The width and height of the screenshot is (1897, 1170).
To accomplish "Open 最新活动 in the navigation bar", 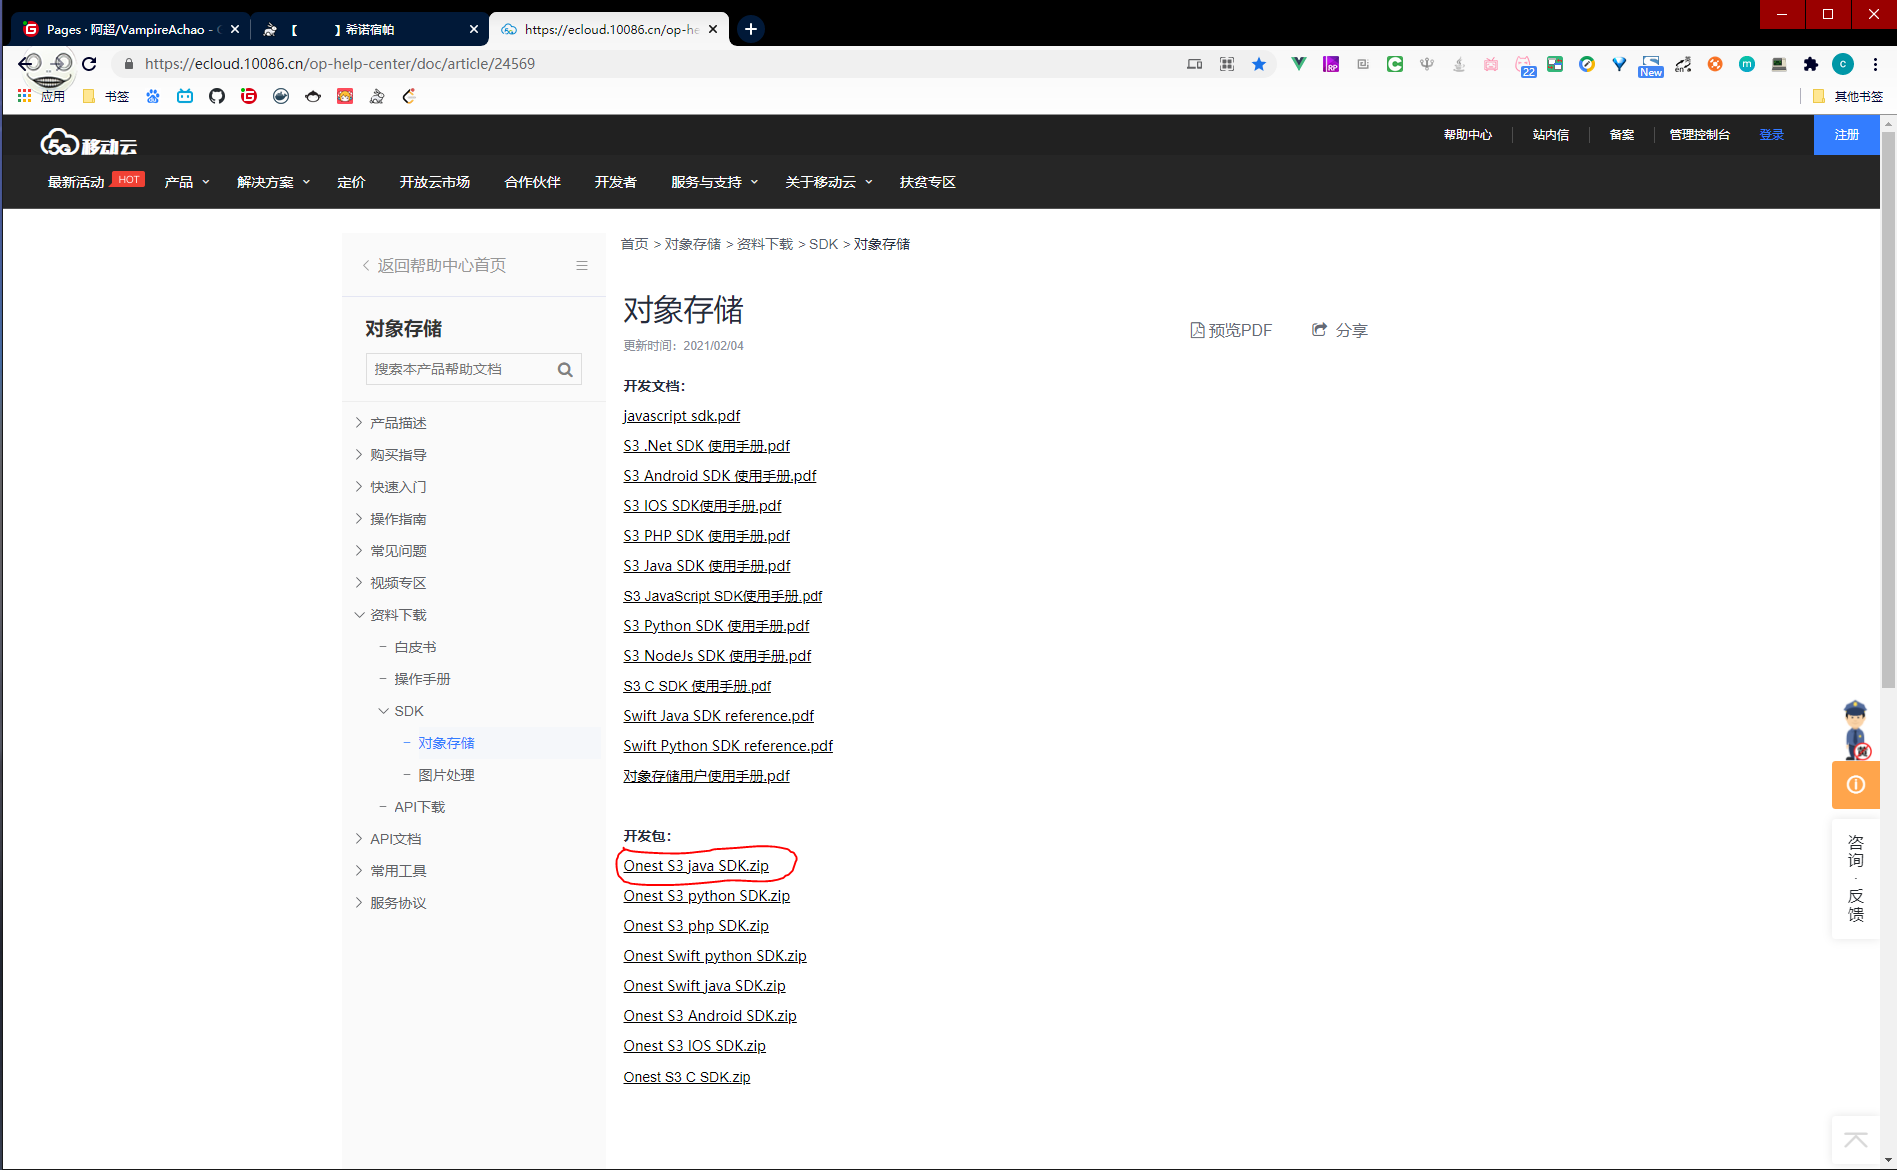I will (76, 182).
